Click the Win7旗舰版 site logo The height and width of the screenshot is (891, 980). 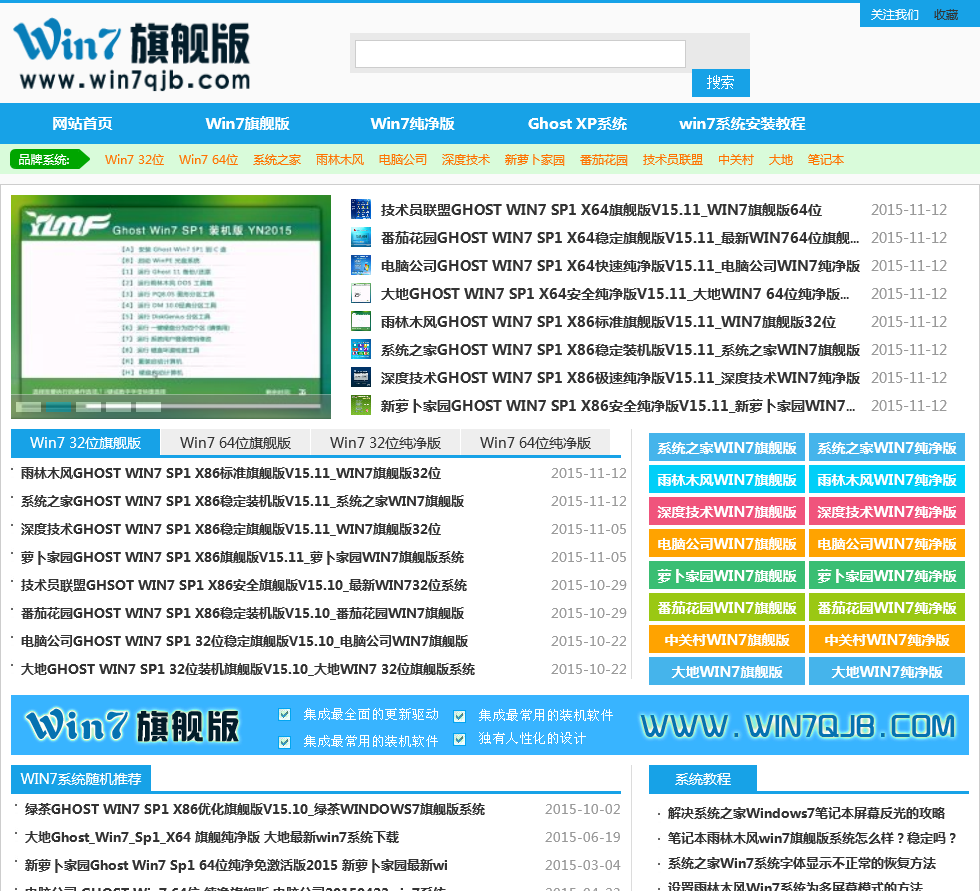(x=132, y=54)
